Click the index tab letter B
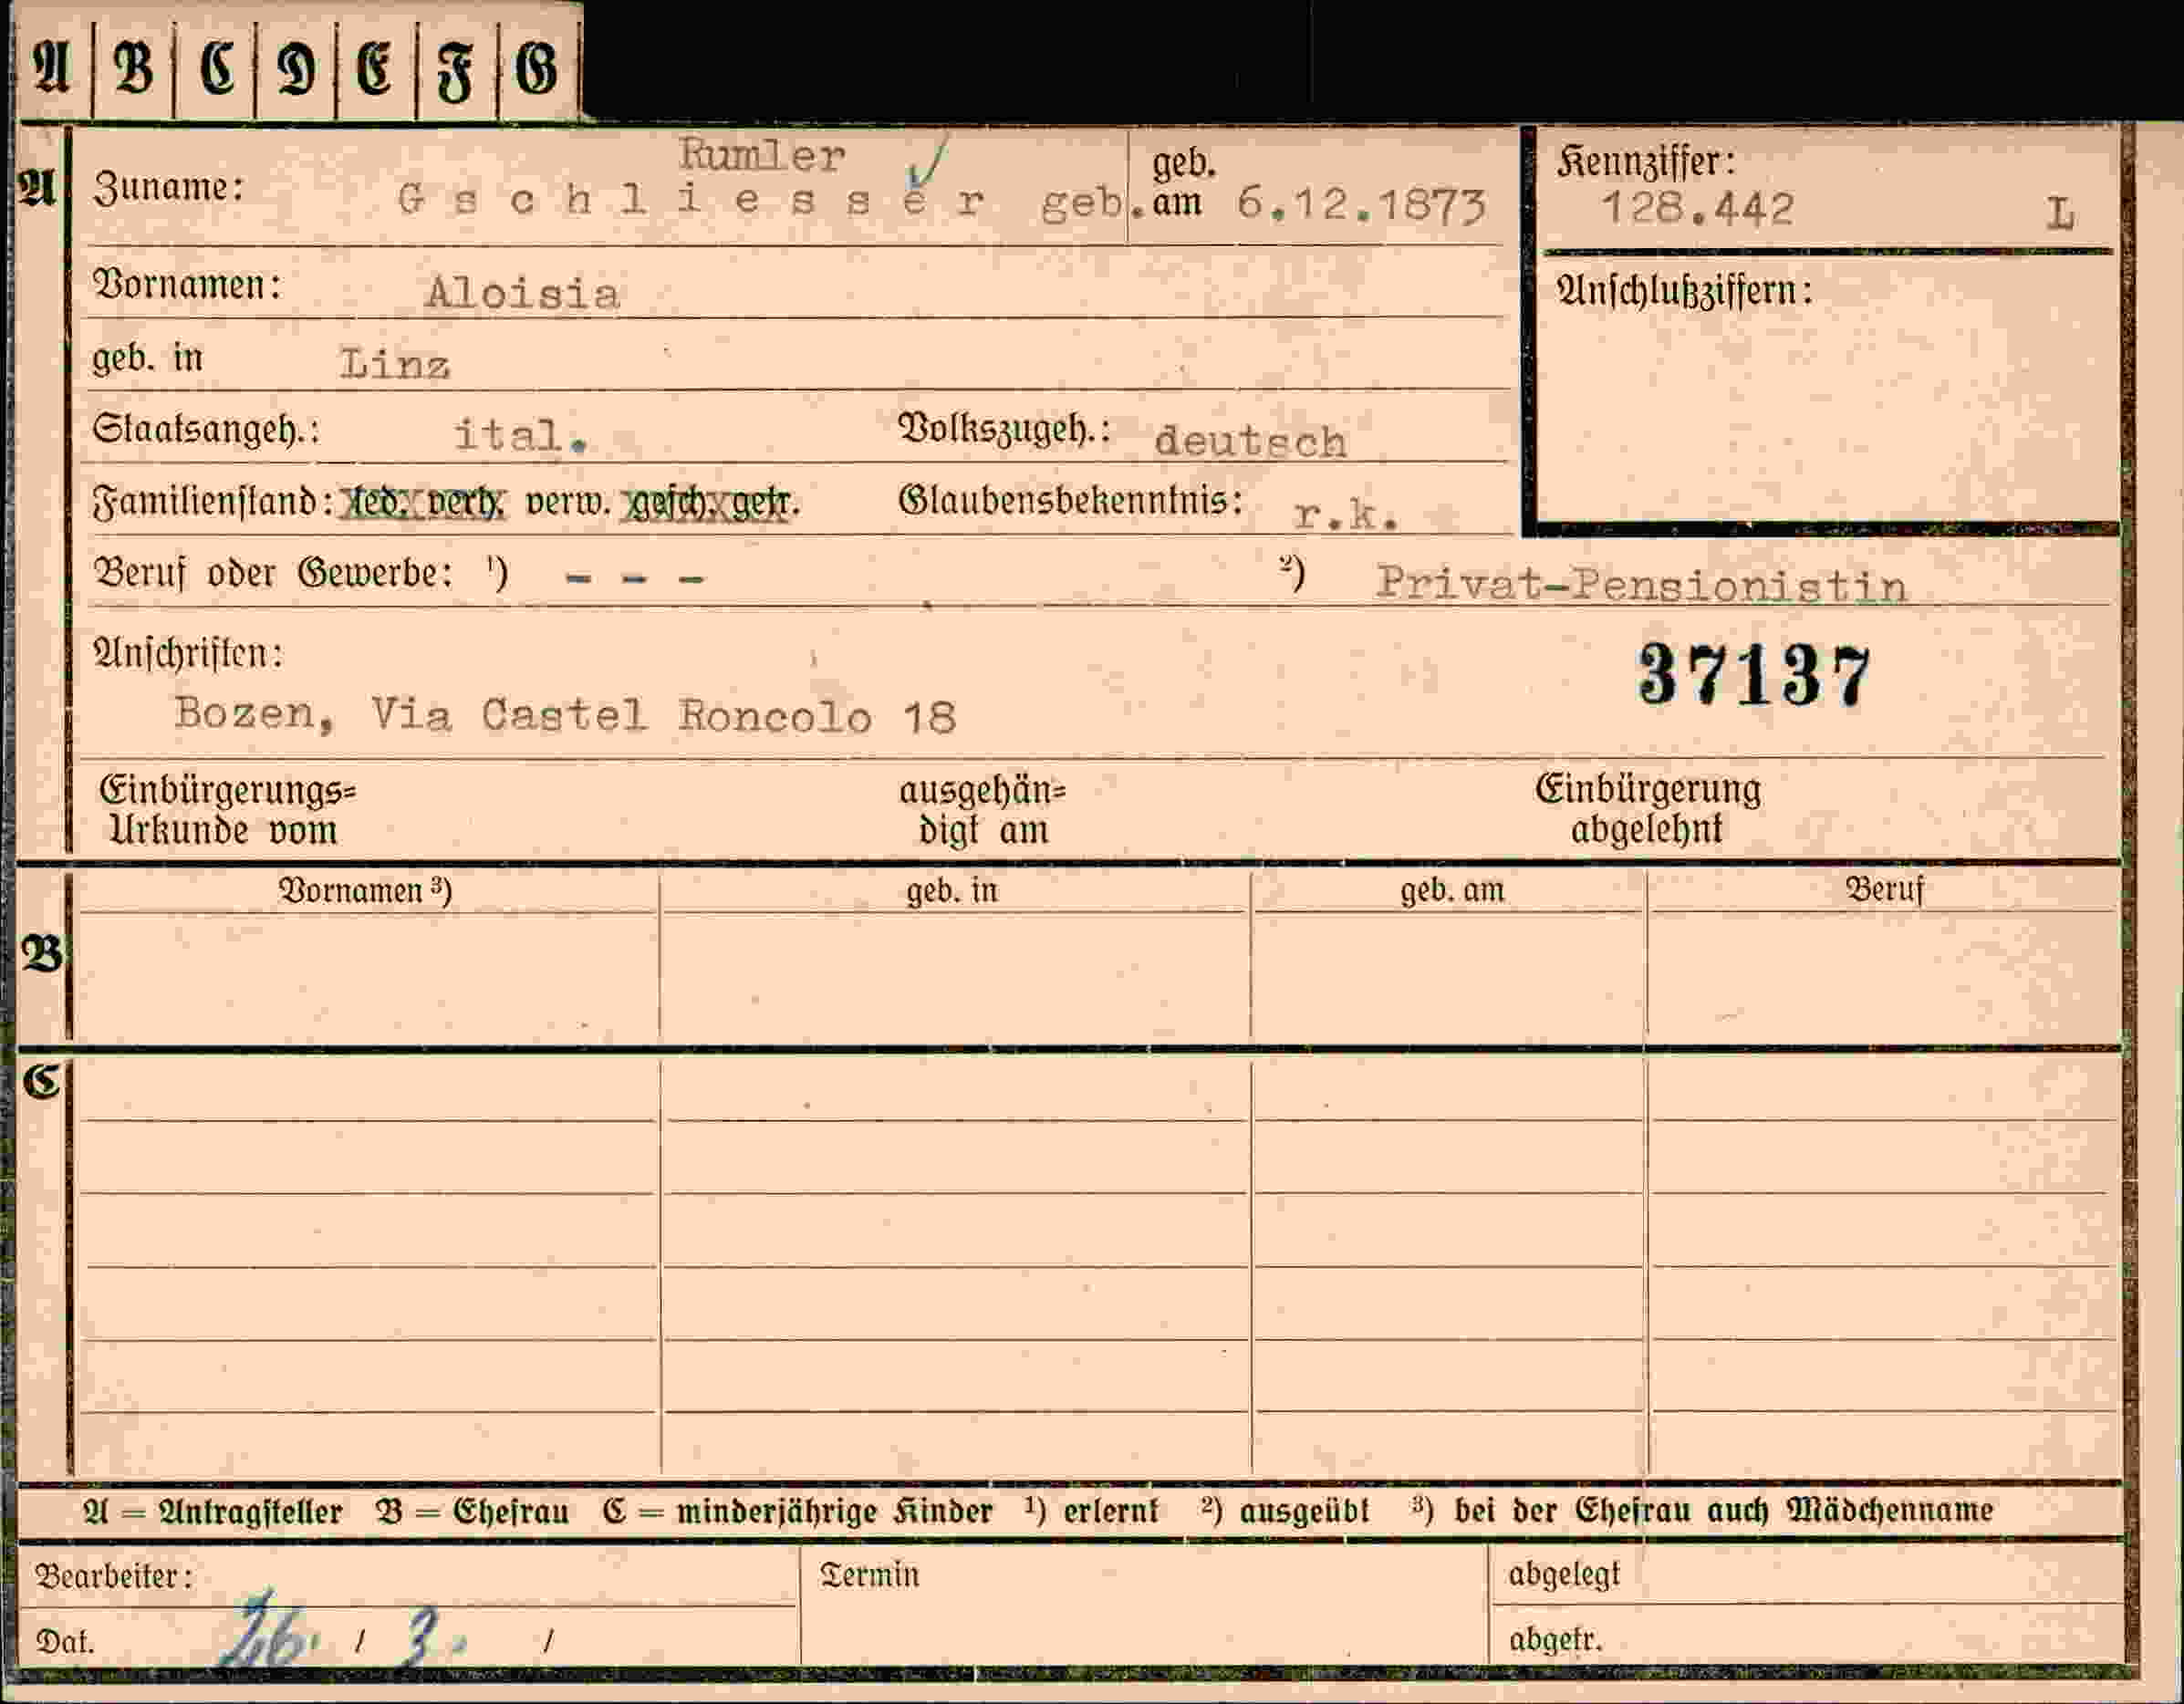The image size is (2184, 1704). click(x=134, y=68)
